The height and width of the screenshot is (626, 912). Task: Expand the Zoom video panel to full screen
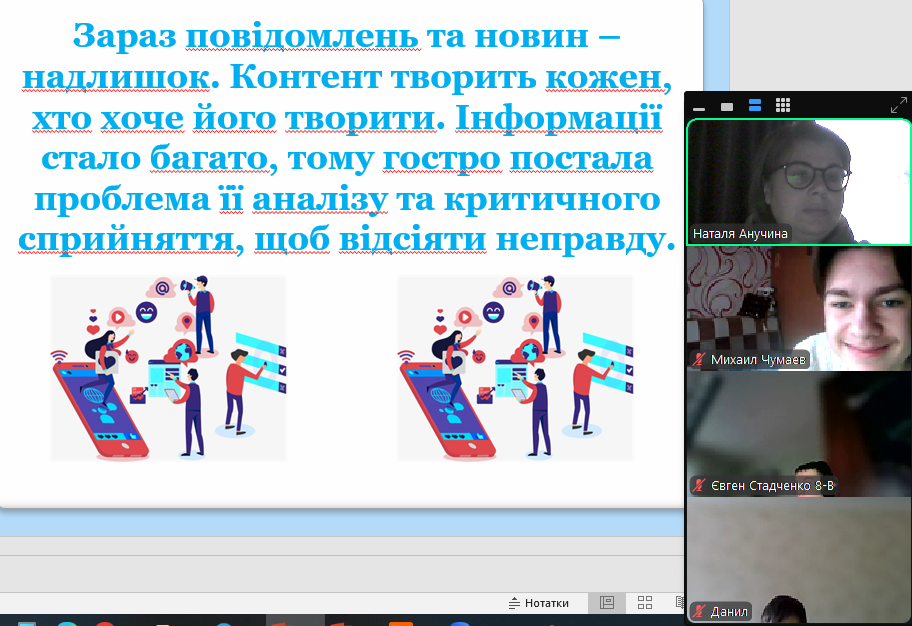click(898, 105)
